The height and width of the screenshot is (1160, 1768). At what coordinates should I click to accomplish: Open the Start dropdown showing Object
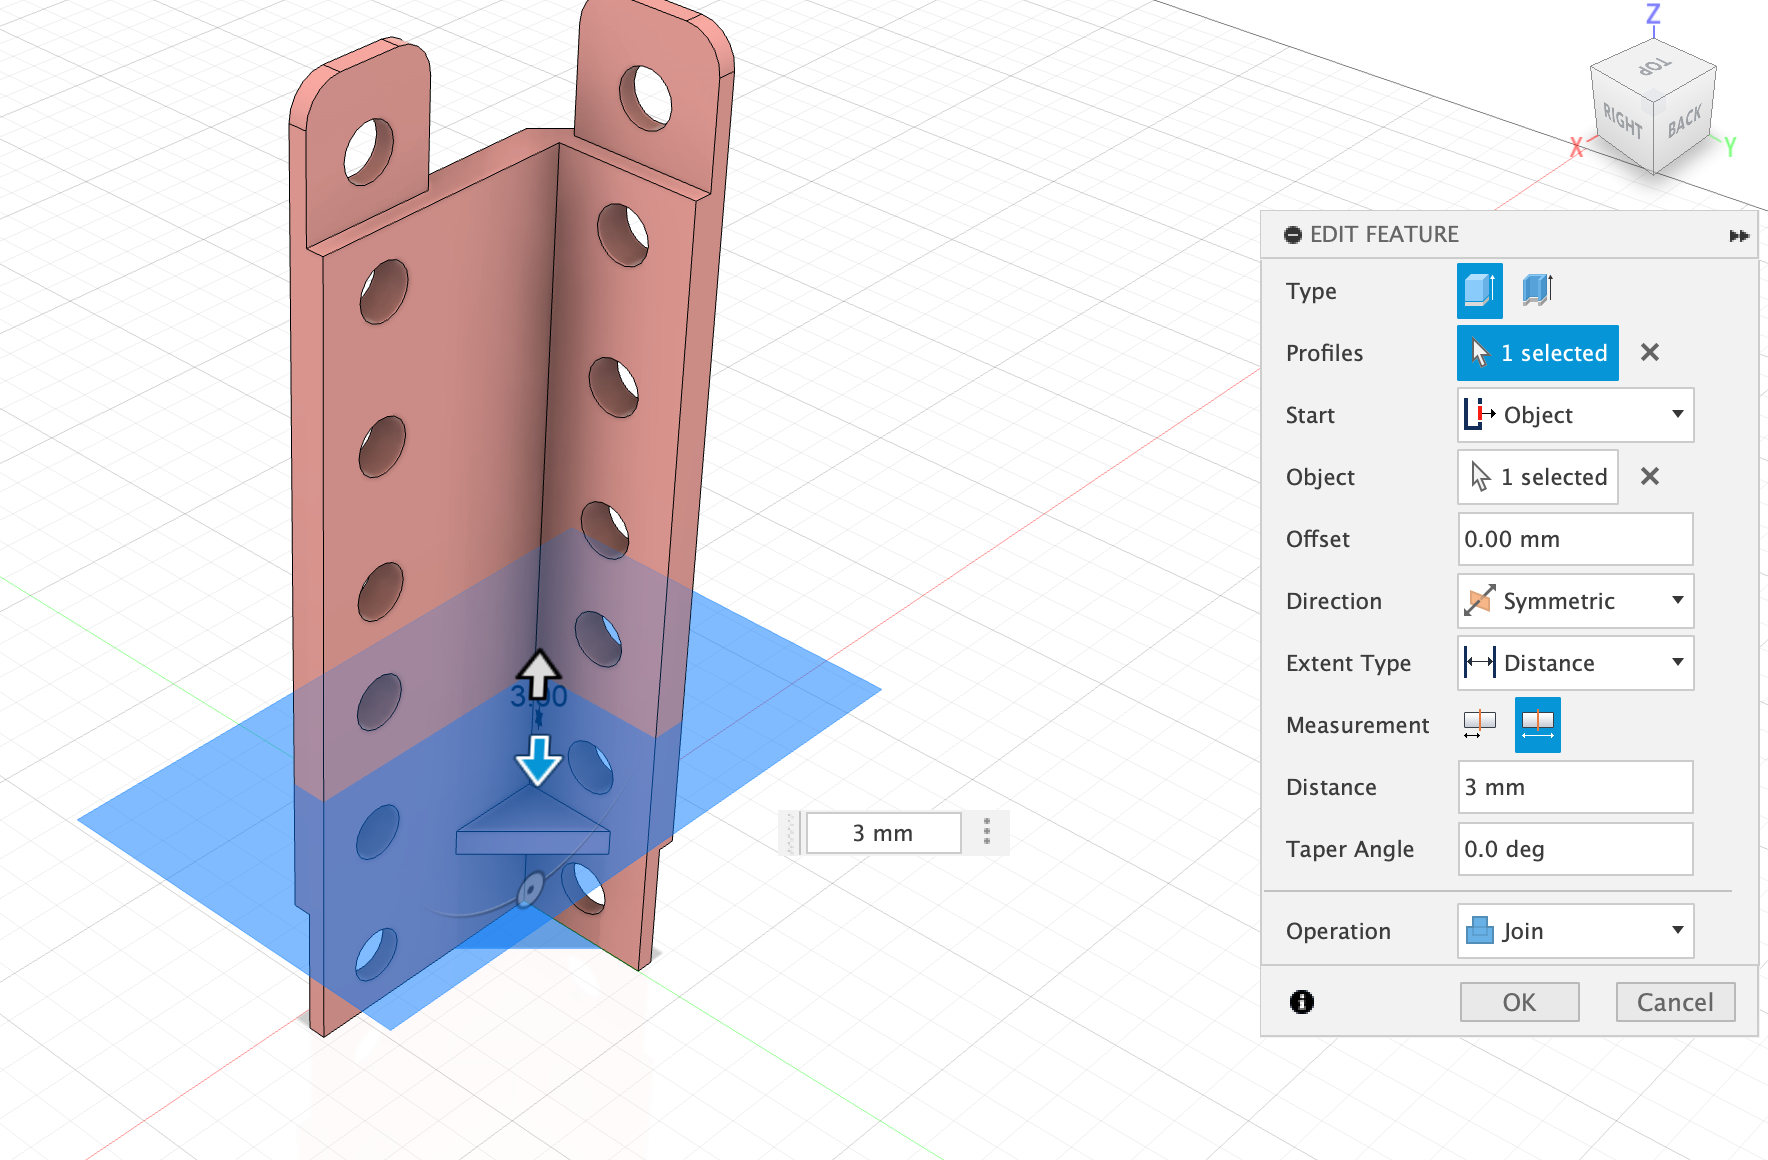(x=1575, y=415)
